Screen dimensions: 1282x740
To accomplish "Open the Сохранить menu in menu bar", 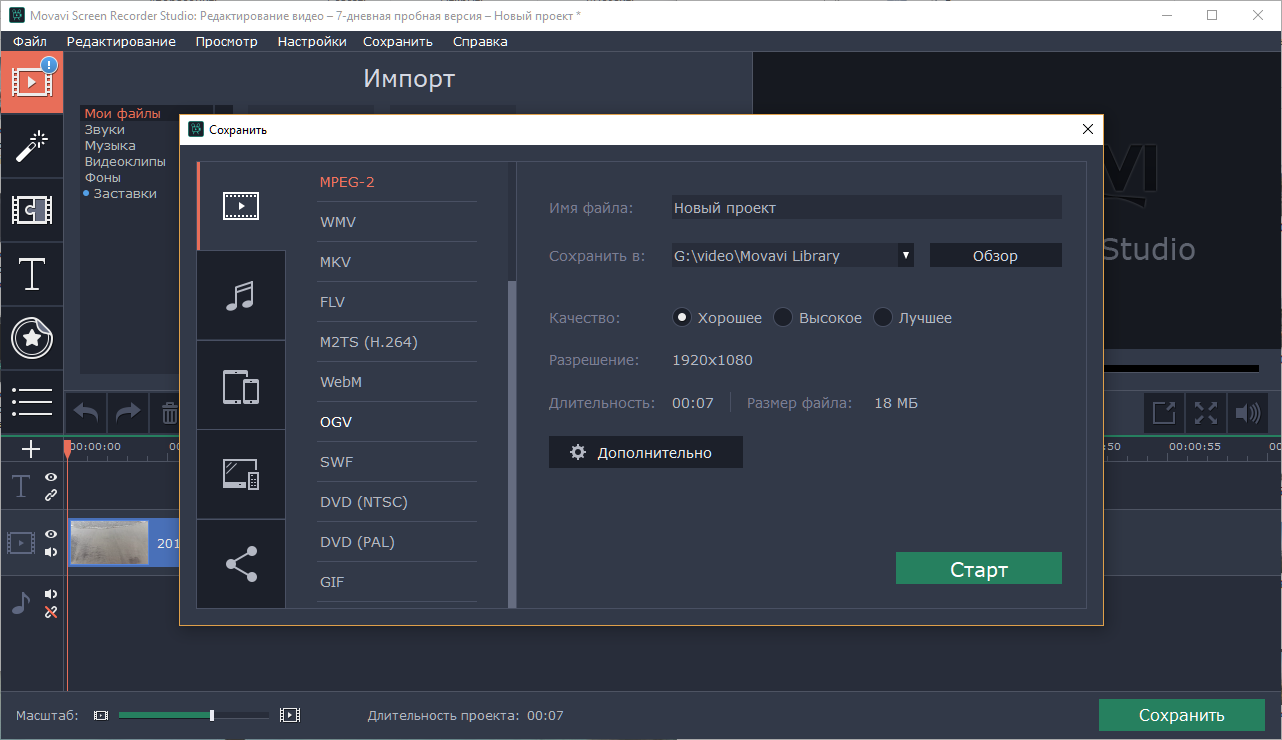I will tap(398, 41).
